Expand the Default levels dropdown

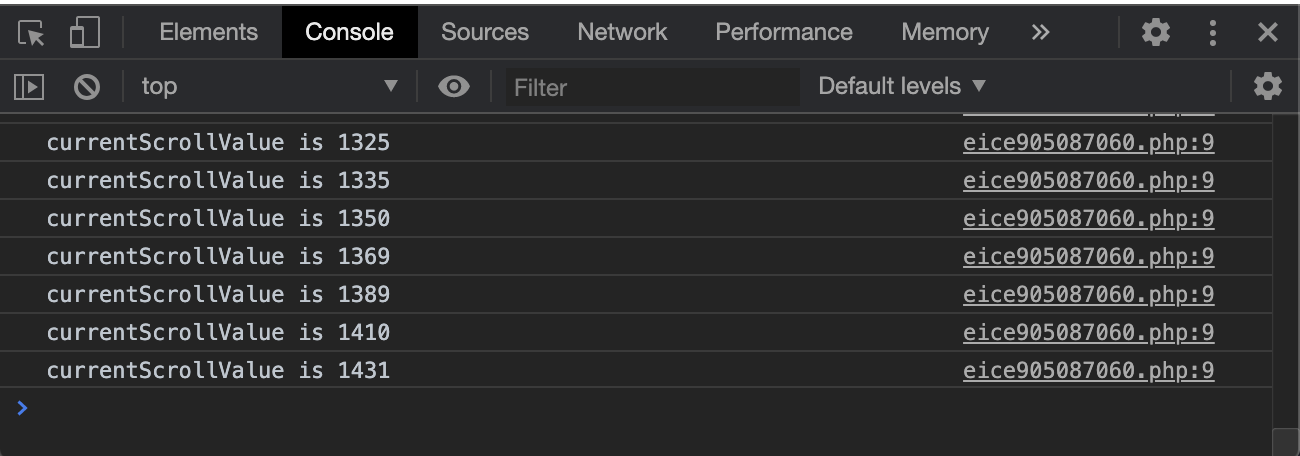[902, 87]
